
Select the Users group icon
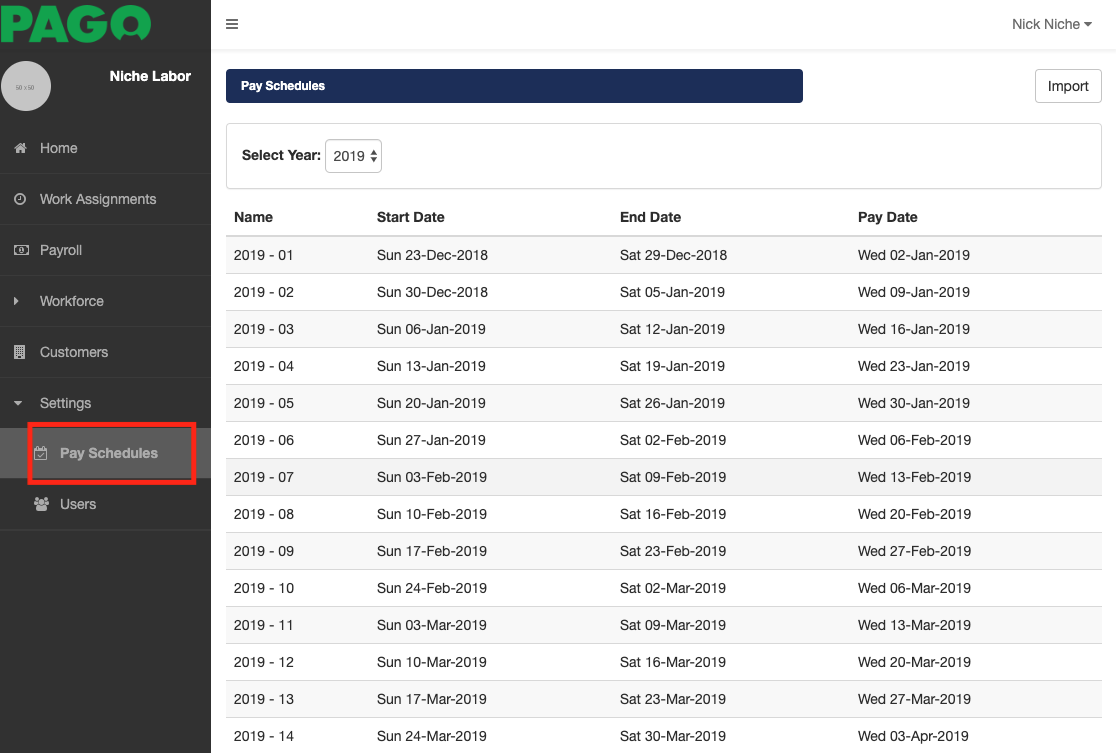point(41,504)
